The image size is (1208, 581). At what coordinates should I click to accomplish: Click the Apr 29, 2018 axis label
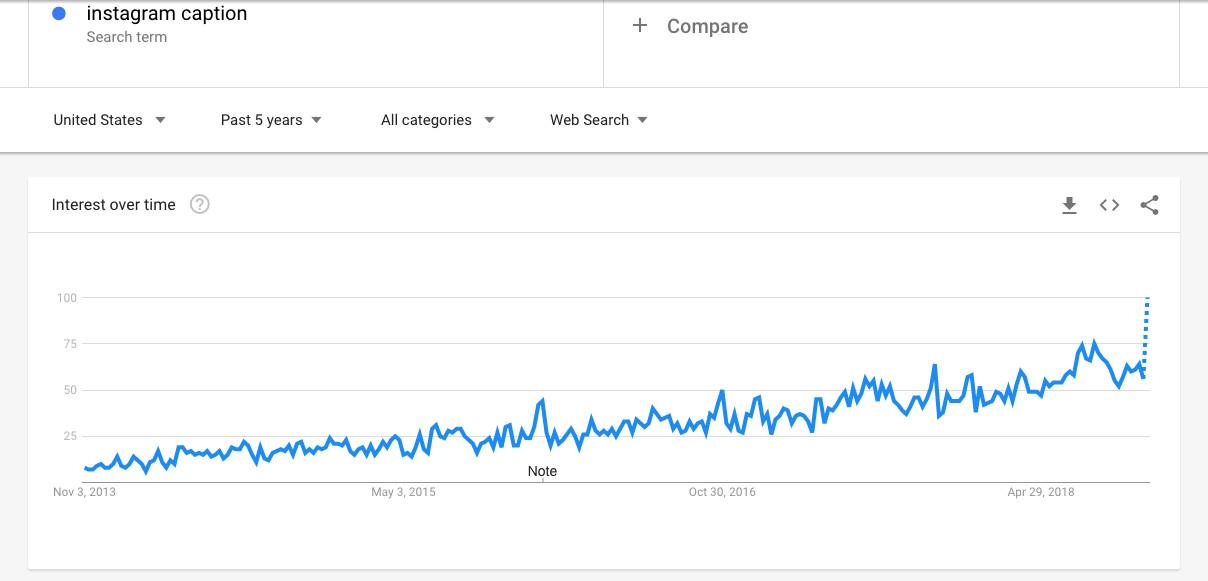pyautogui.click(x=1040, y=492)
